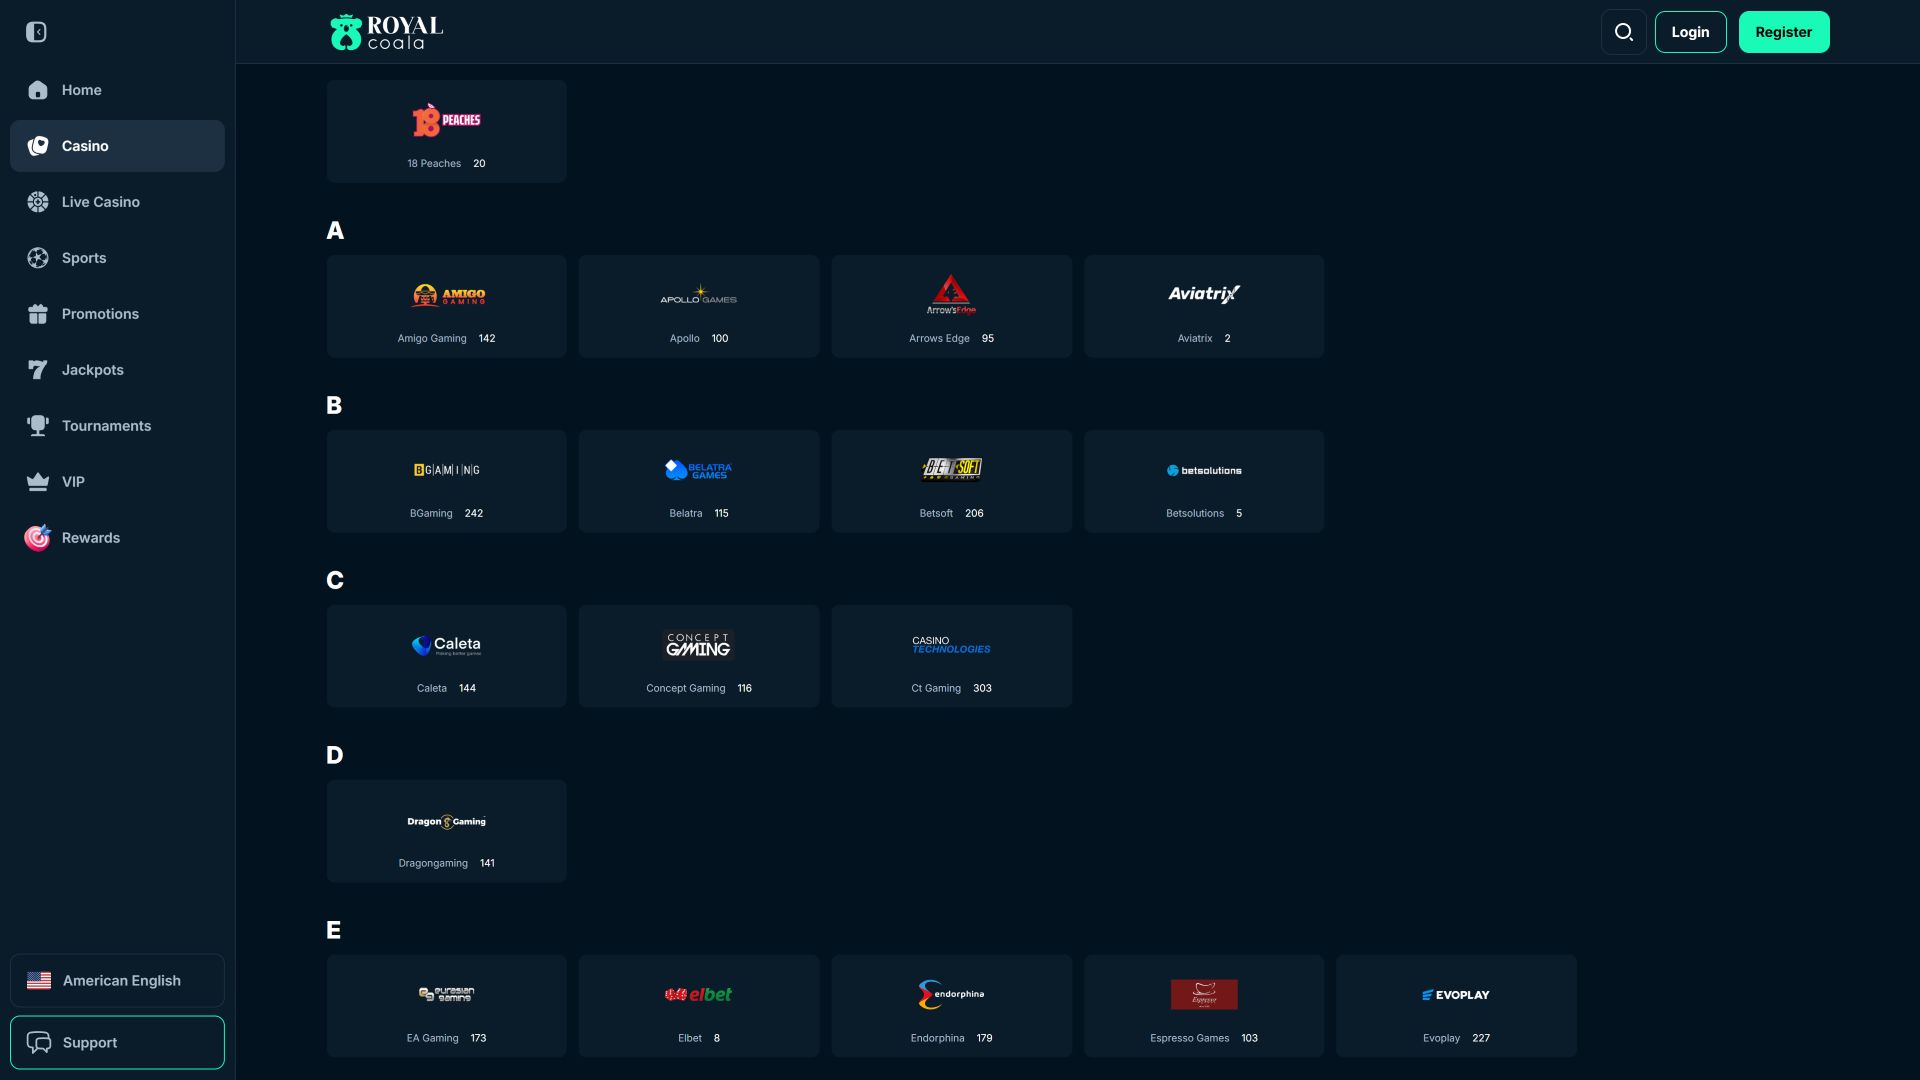Select the Arrows Edge provider logo
The width and height of the screenshot is (1920, 1080).
click(x=951, y=295)
